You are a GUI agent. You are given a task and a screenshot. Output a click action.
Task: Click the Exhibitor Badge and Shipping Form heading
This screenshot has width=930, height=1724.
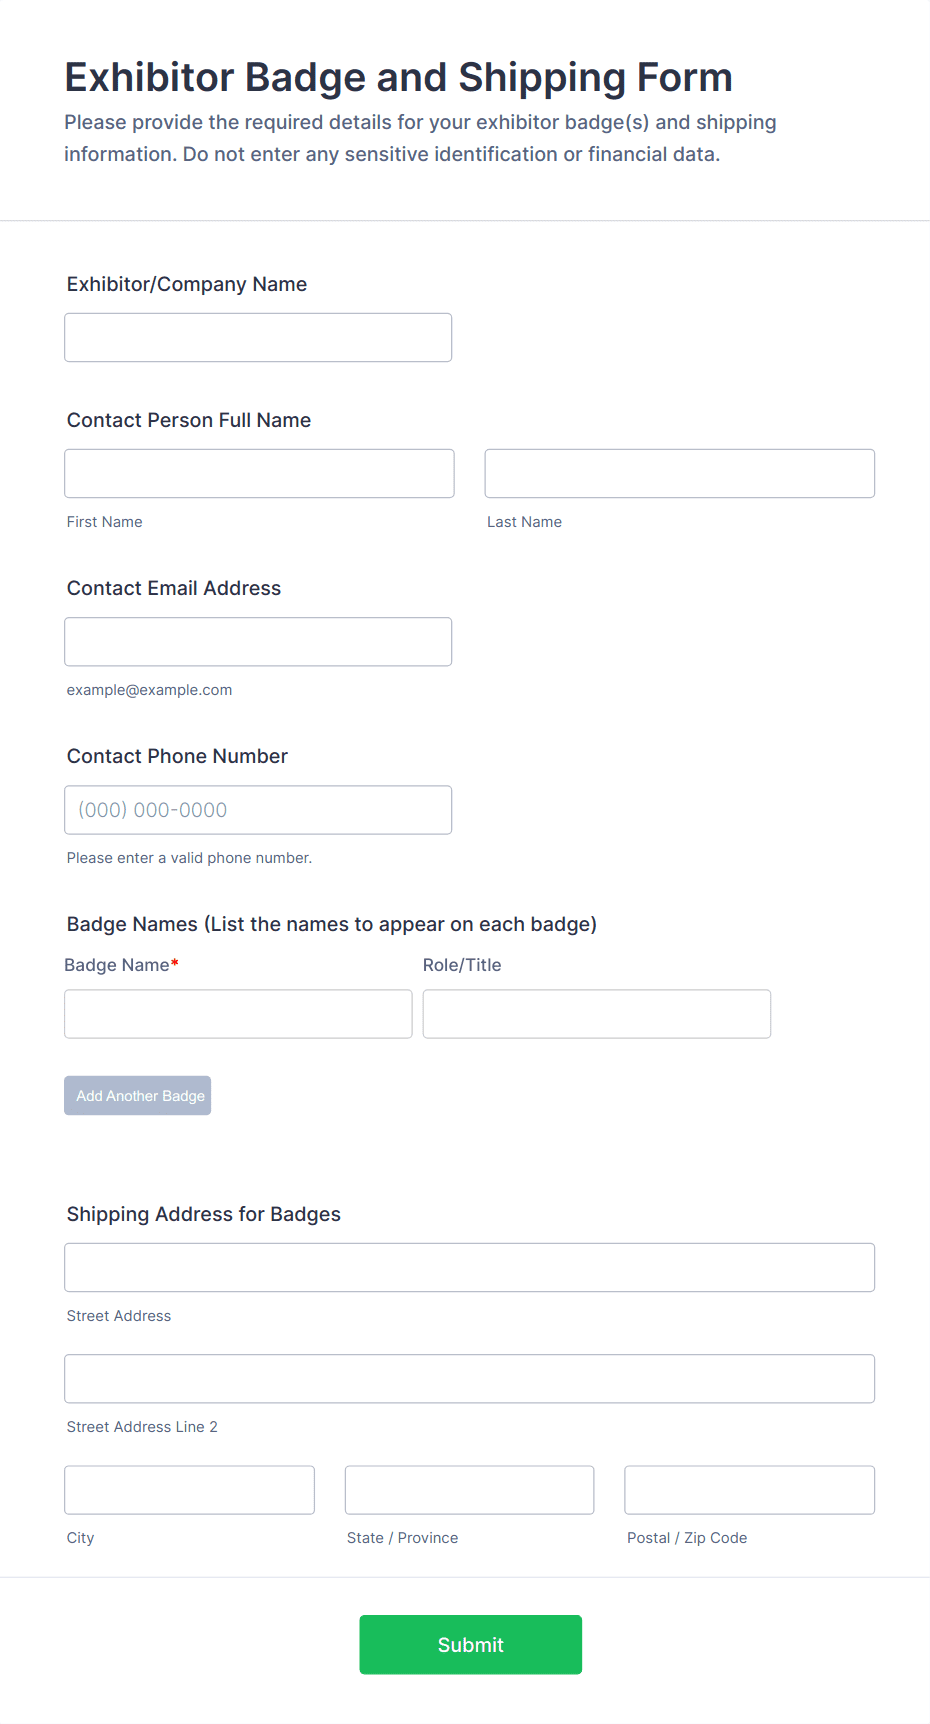point(398,78)
